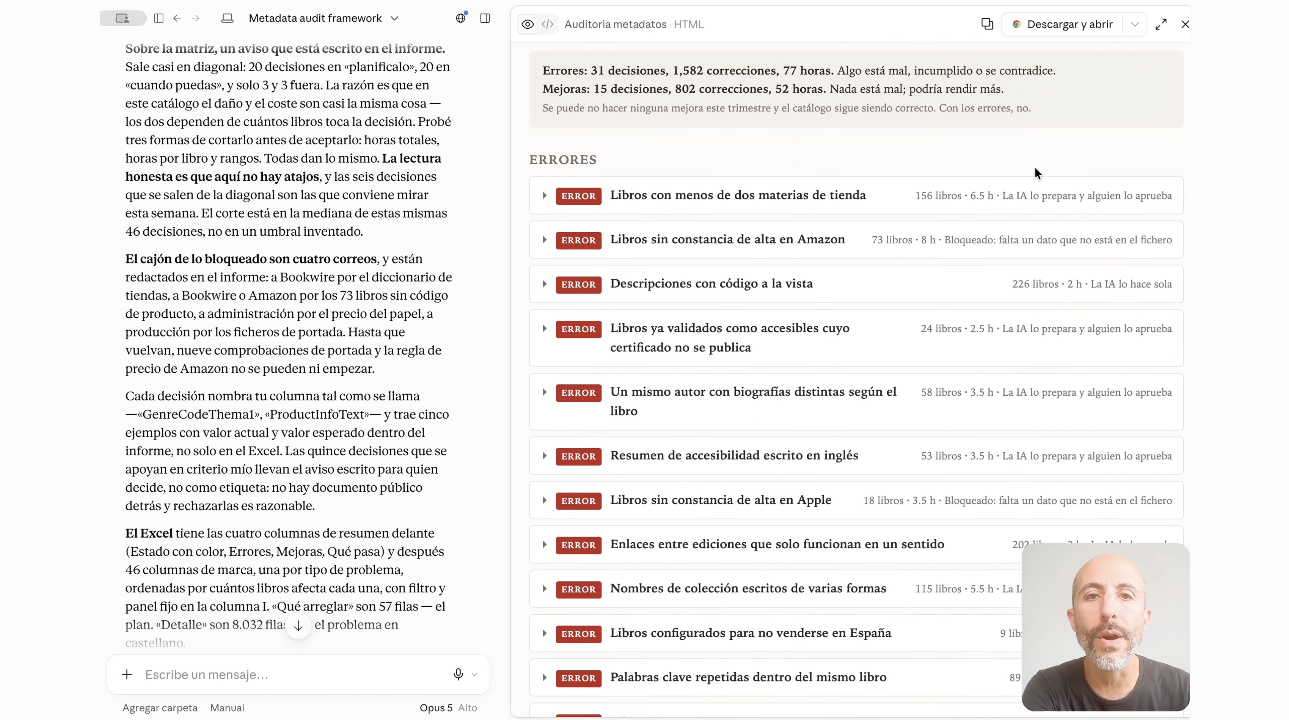Click the summary line 'Errores: 31 decisiones'
This screenshot has width=1289, height=720.
(x=799, y=71)
